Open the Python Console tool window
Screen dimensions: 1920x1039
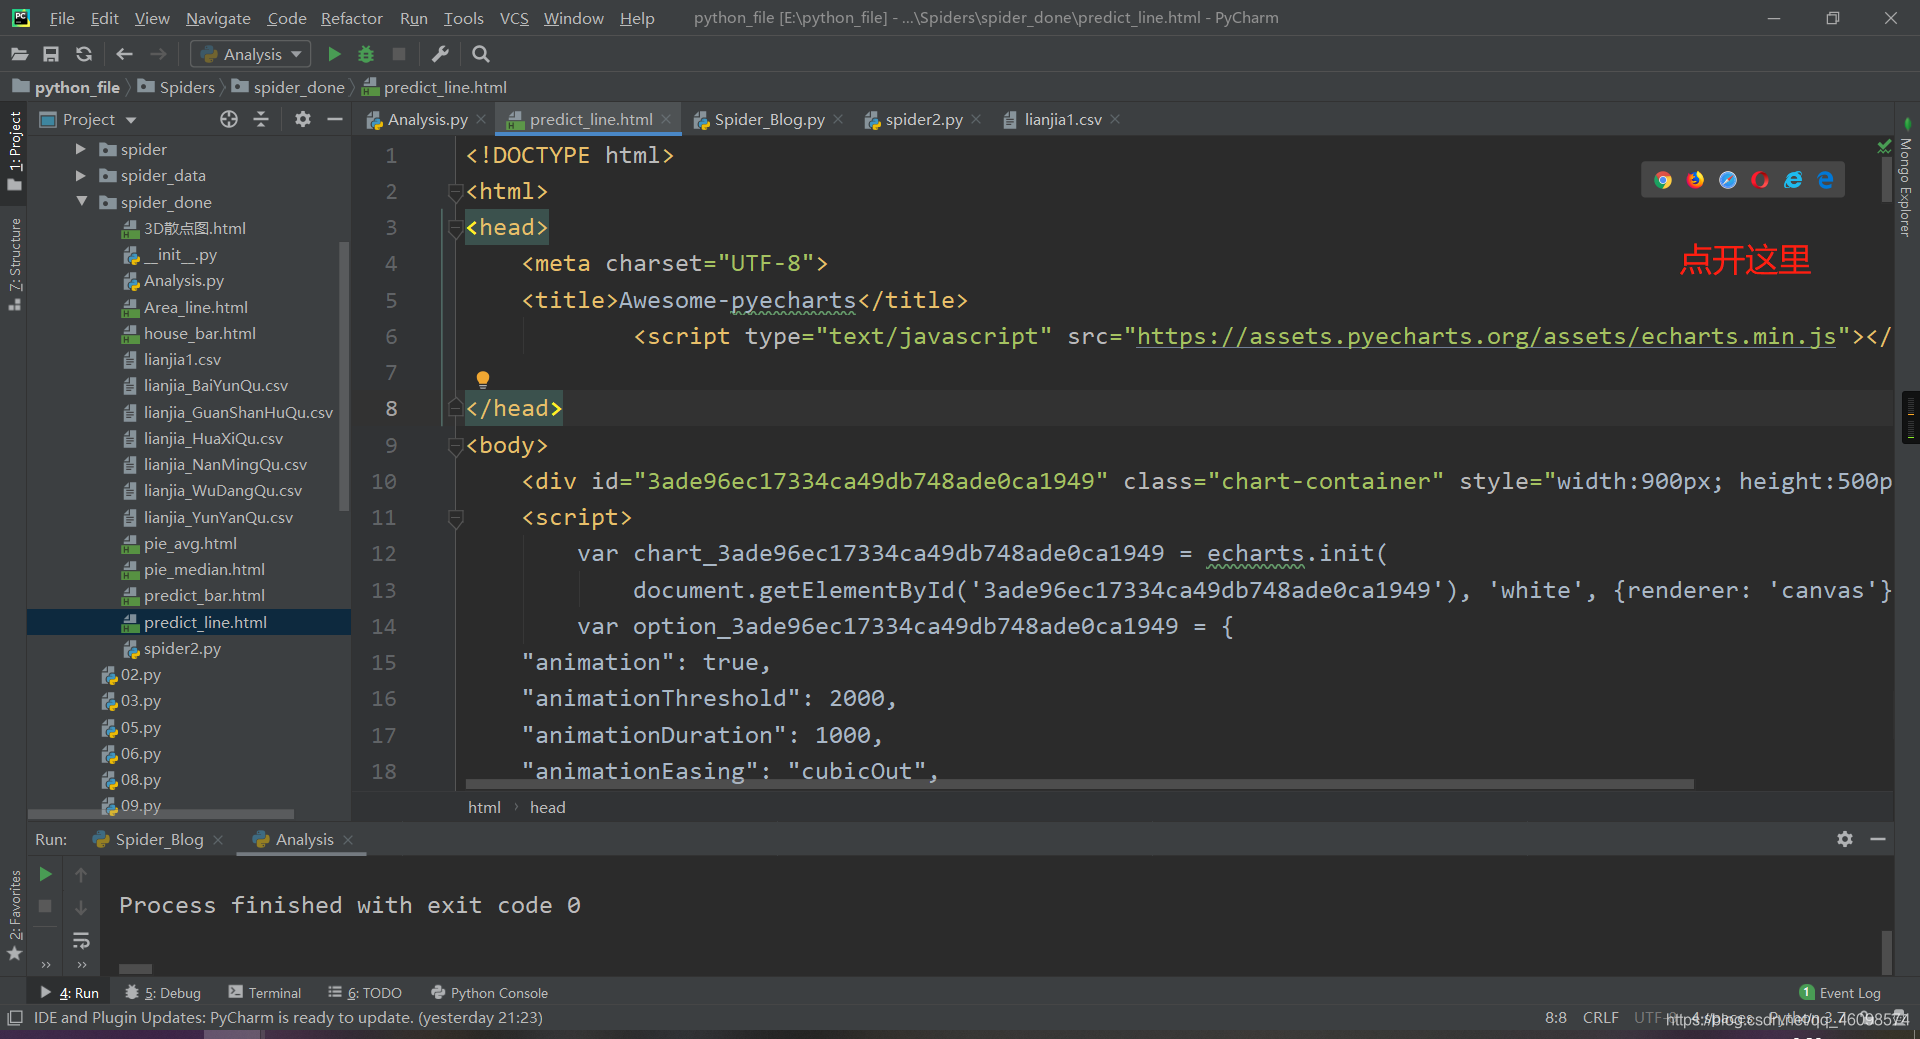(x=489, y=993)
